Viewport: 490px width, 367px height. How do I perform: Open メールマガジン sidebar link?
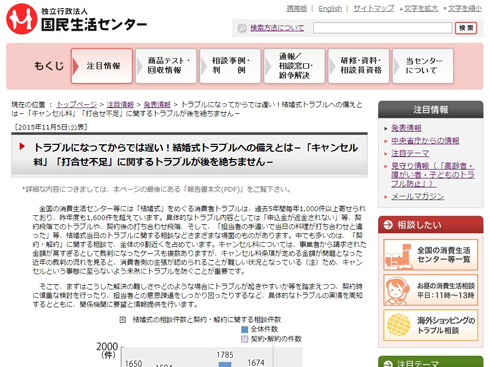click(418, 196)
